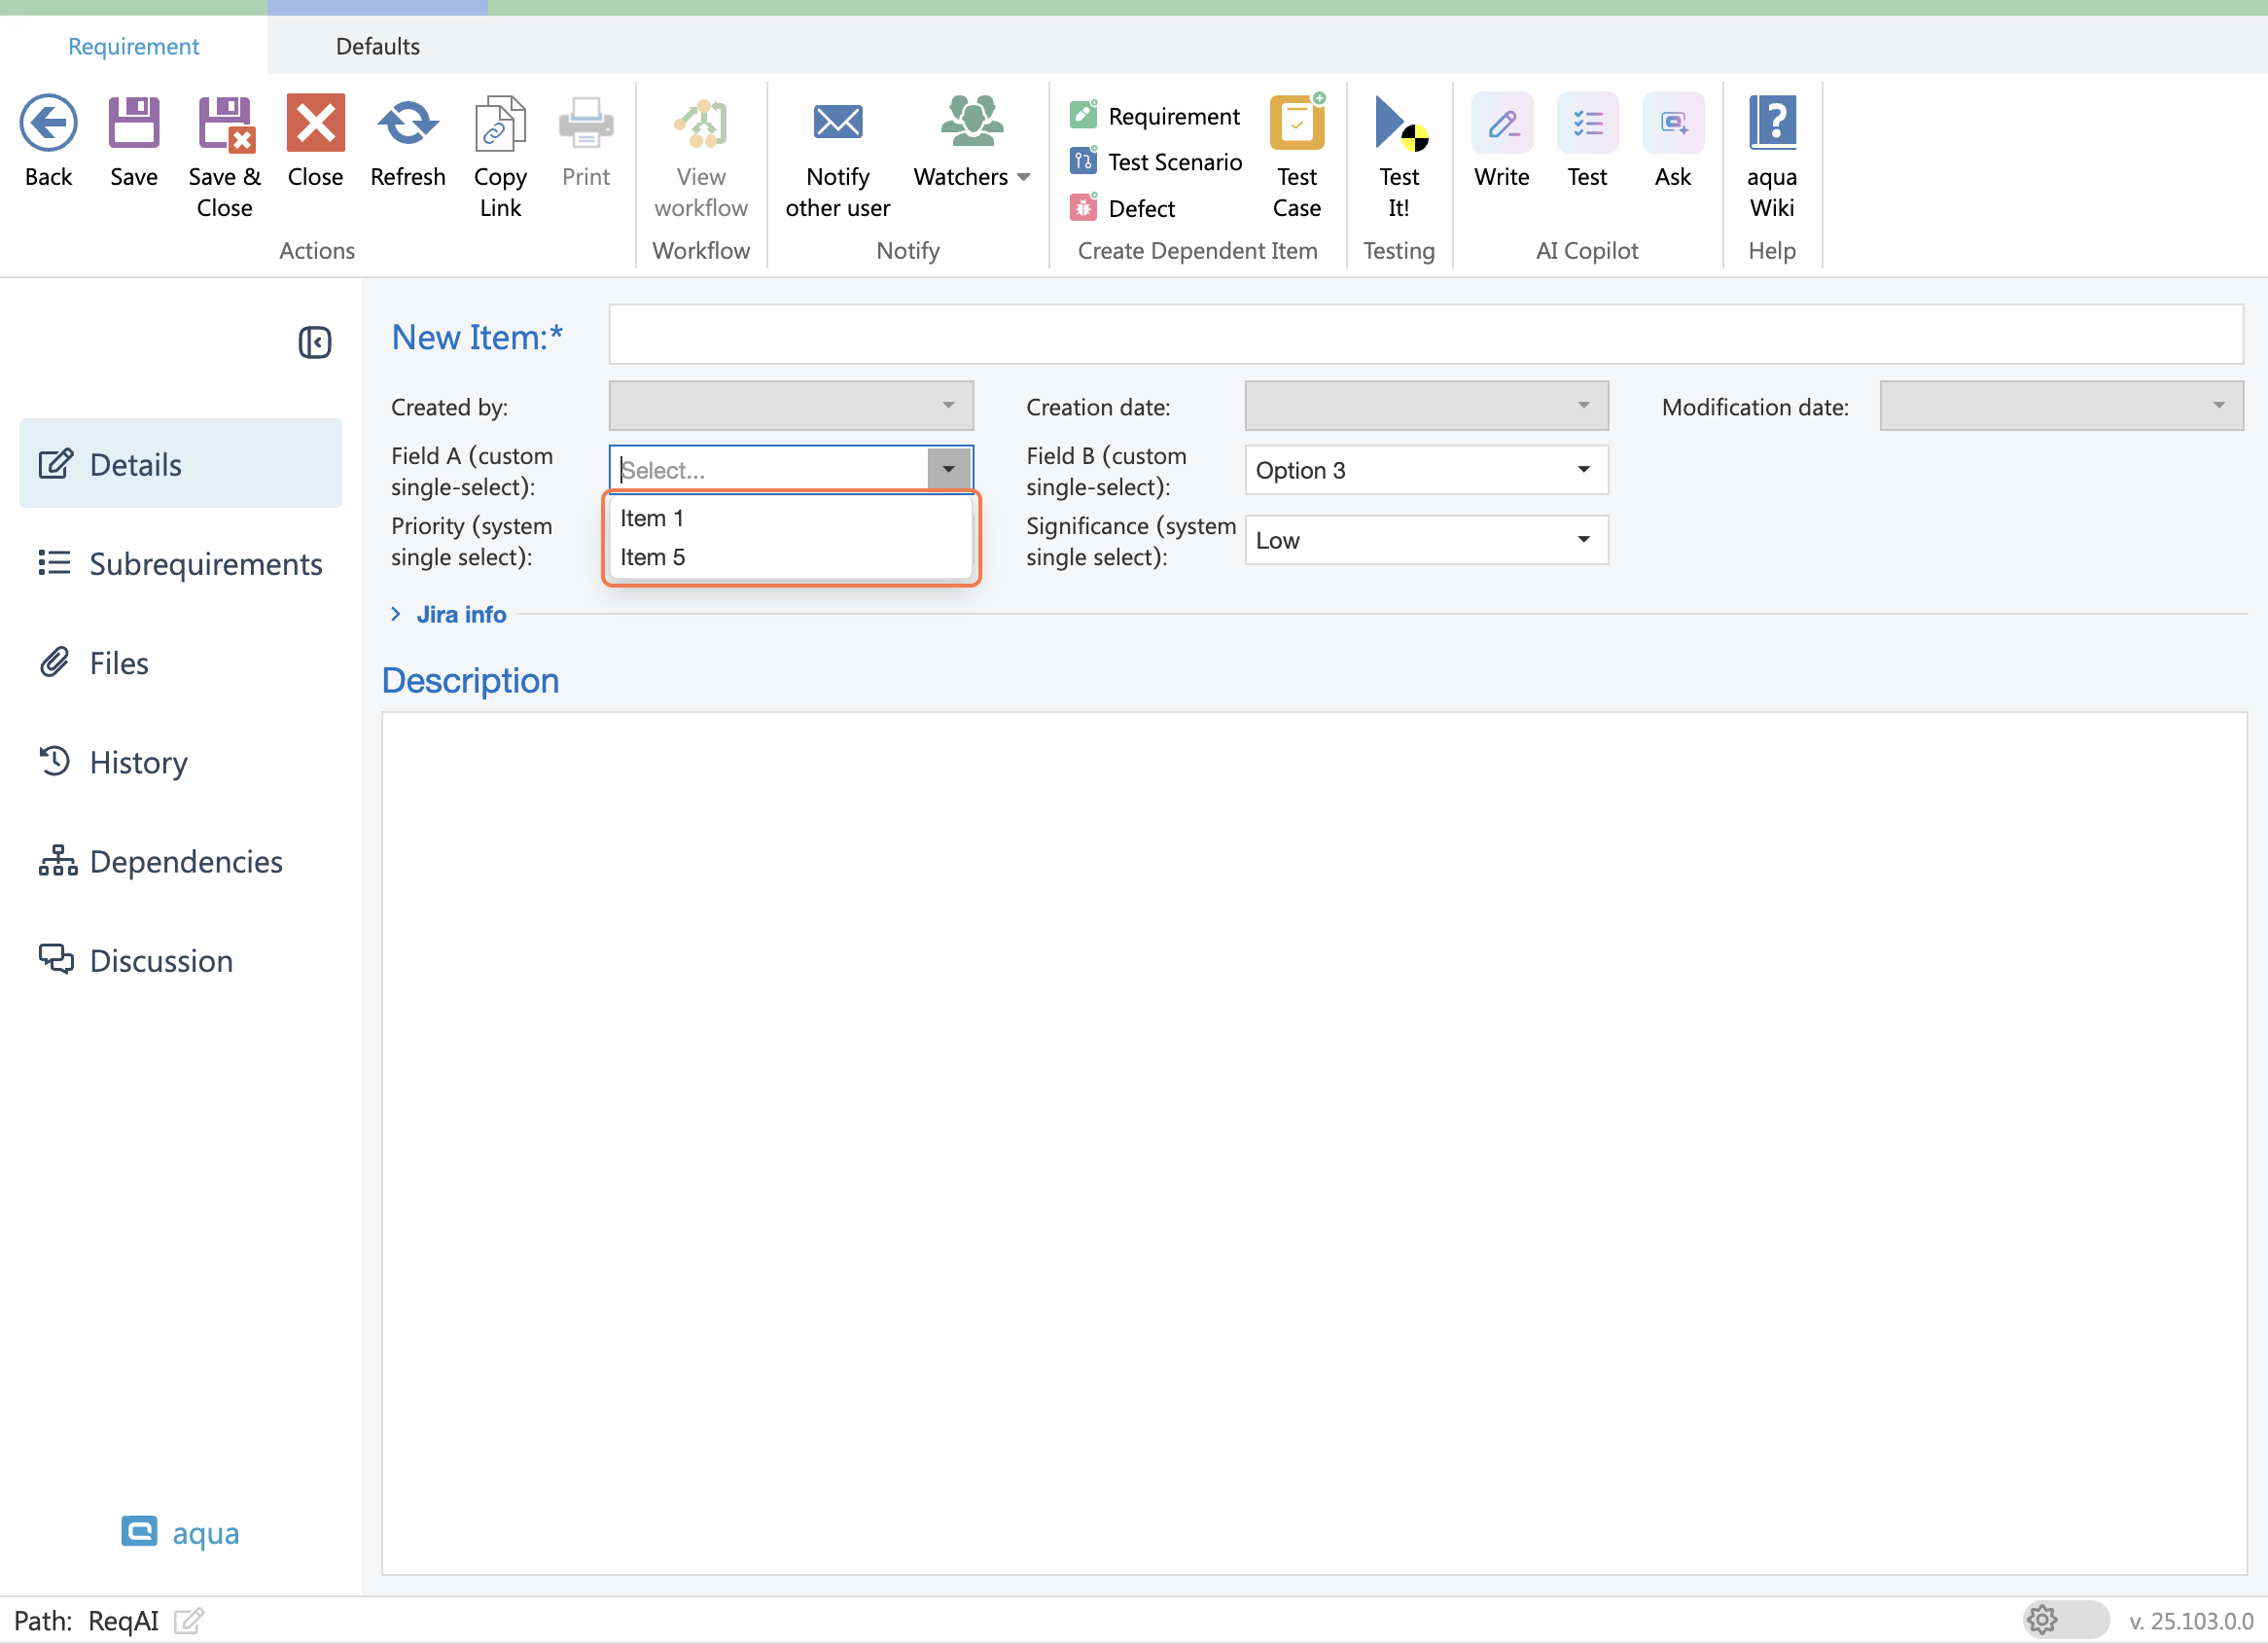Open Notify other user envelope icon

(837, 124)
